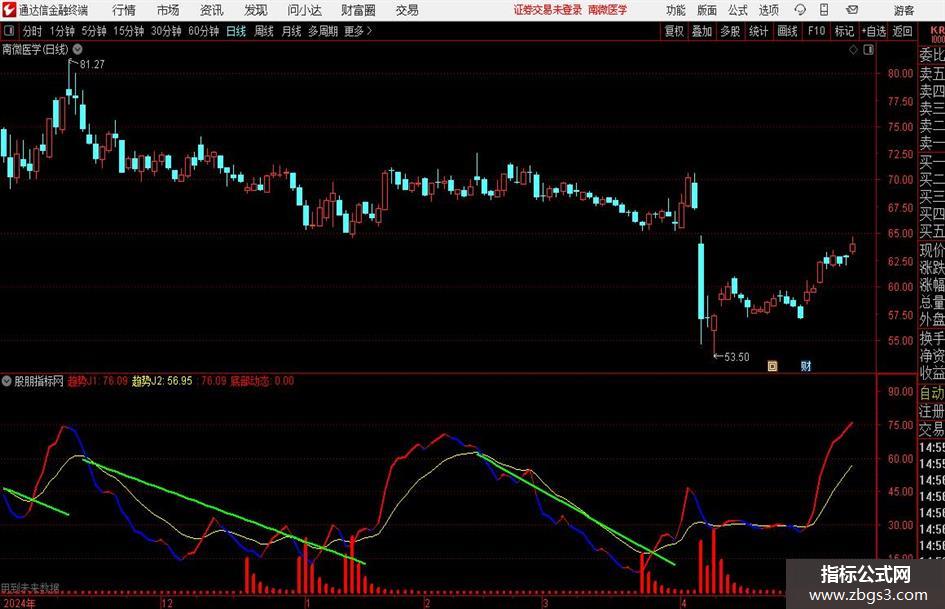Viewport: 945px width, 609px height.
Task: Click the 南微医学 stock name in title bar
Action: (608, 10)
